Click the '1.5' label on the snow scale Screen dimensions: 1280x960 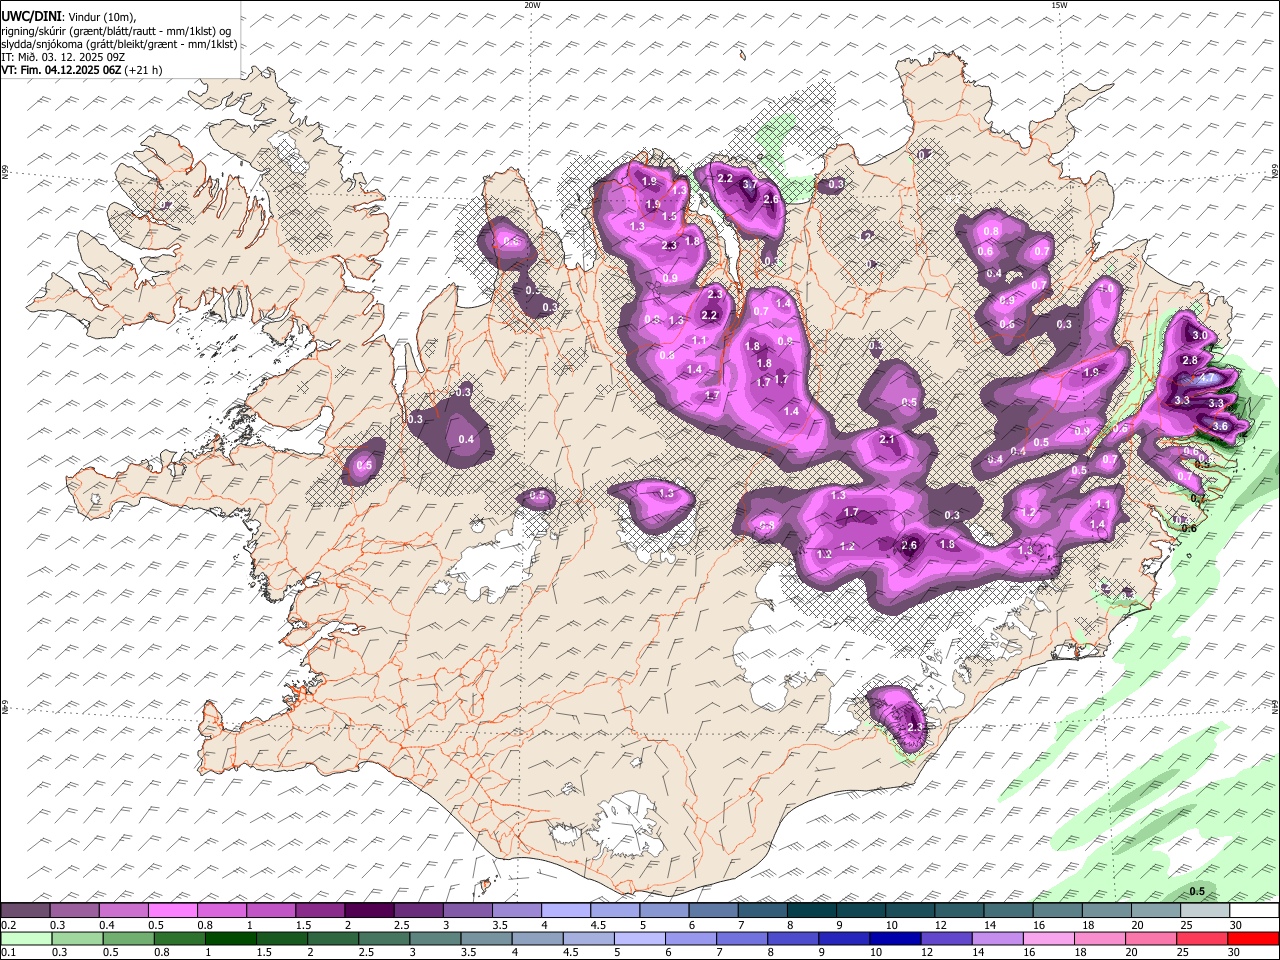302,925
